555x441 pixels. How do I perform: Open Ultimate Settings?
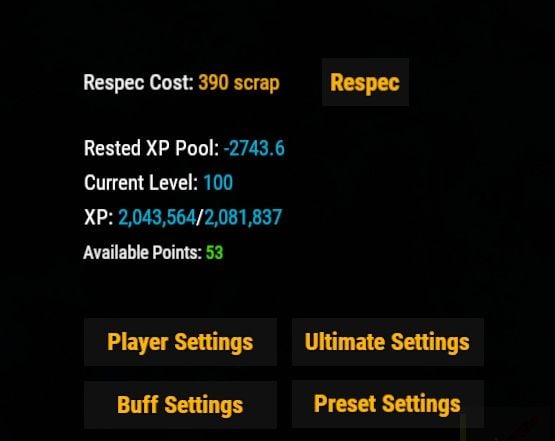[x=388, y=342]
